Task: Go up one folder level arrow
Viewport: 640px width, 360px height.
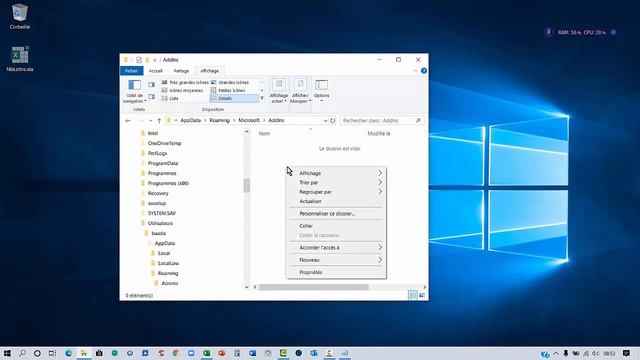Action: pos(159,121)
